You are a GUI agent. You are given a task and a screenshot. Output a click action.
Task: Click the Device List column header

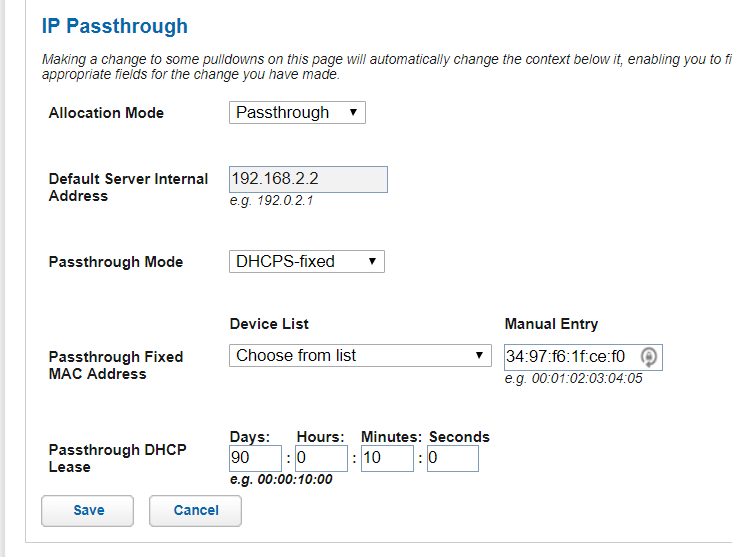269,324
